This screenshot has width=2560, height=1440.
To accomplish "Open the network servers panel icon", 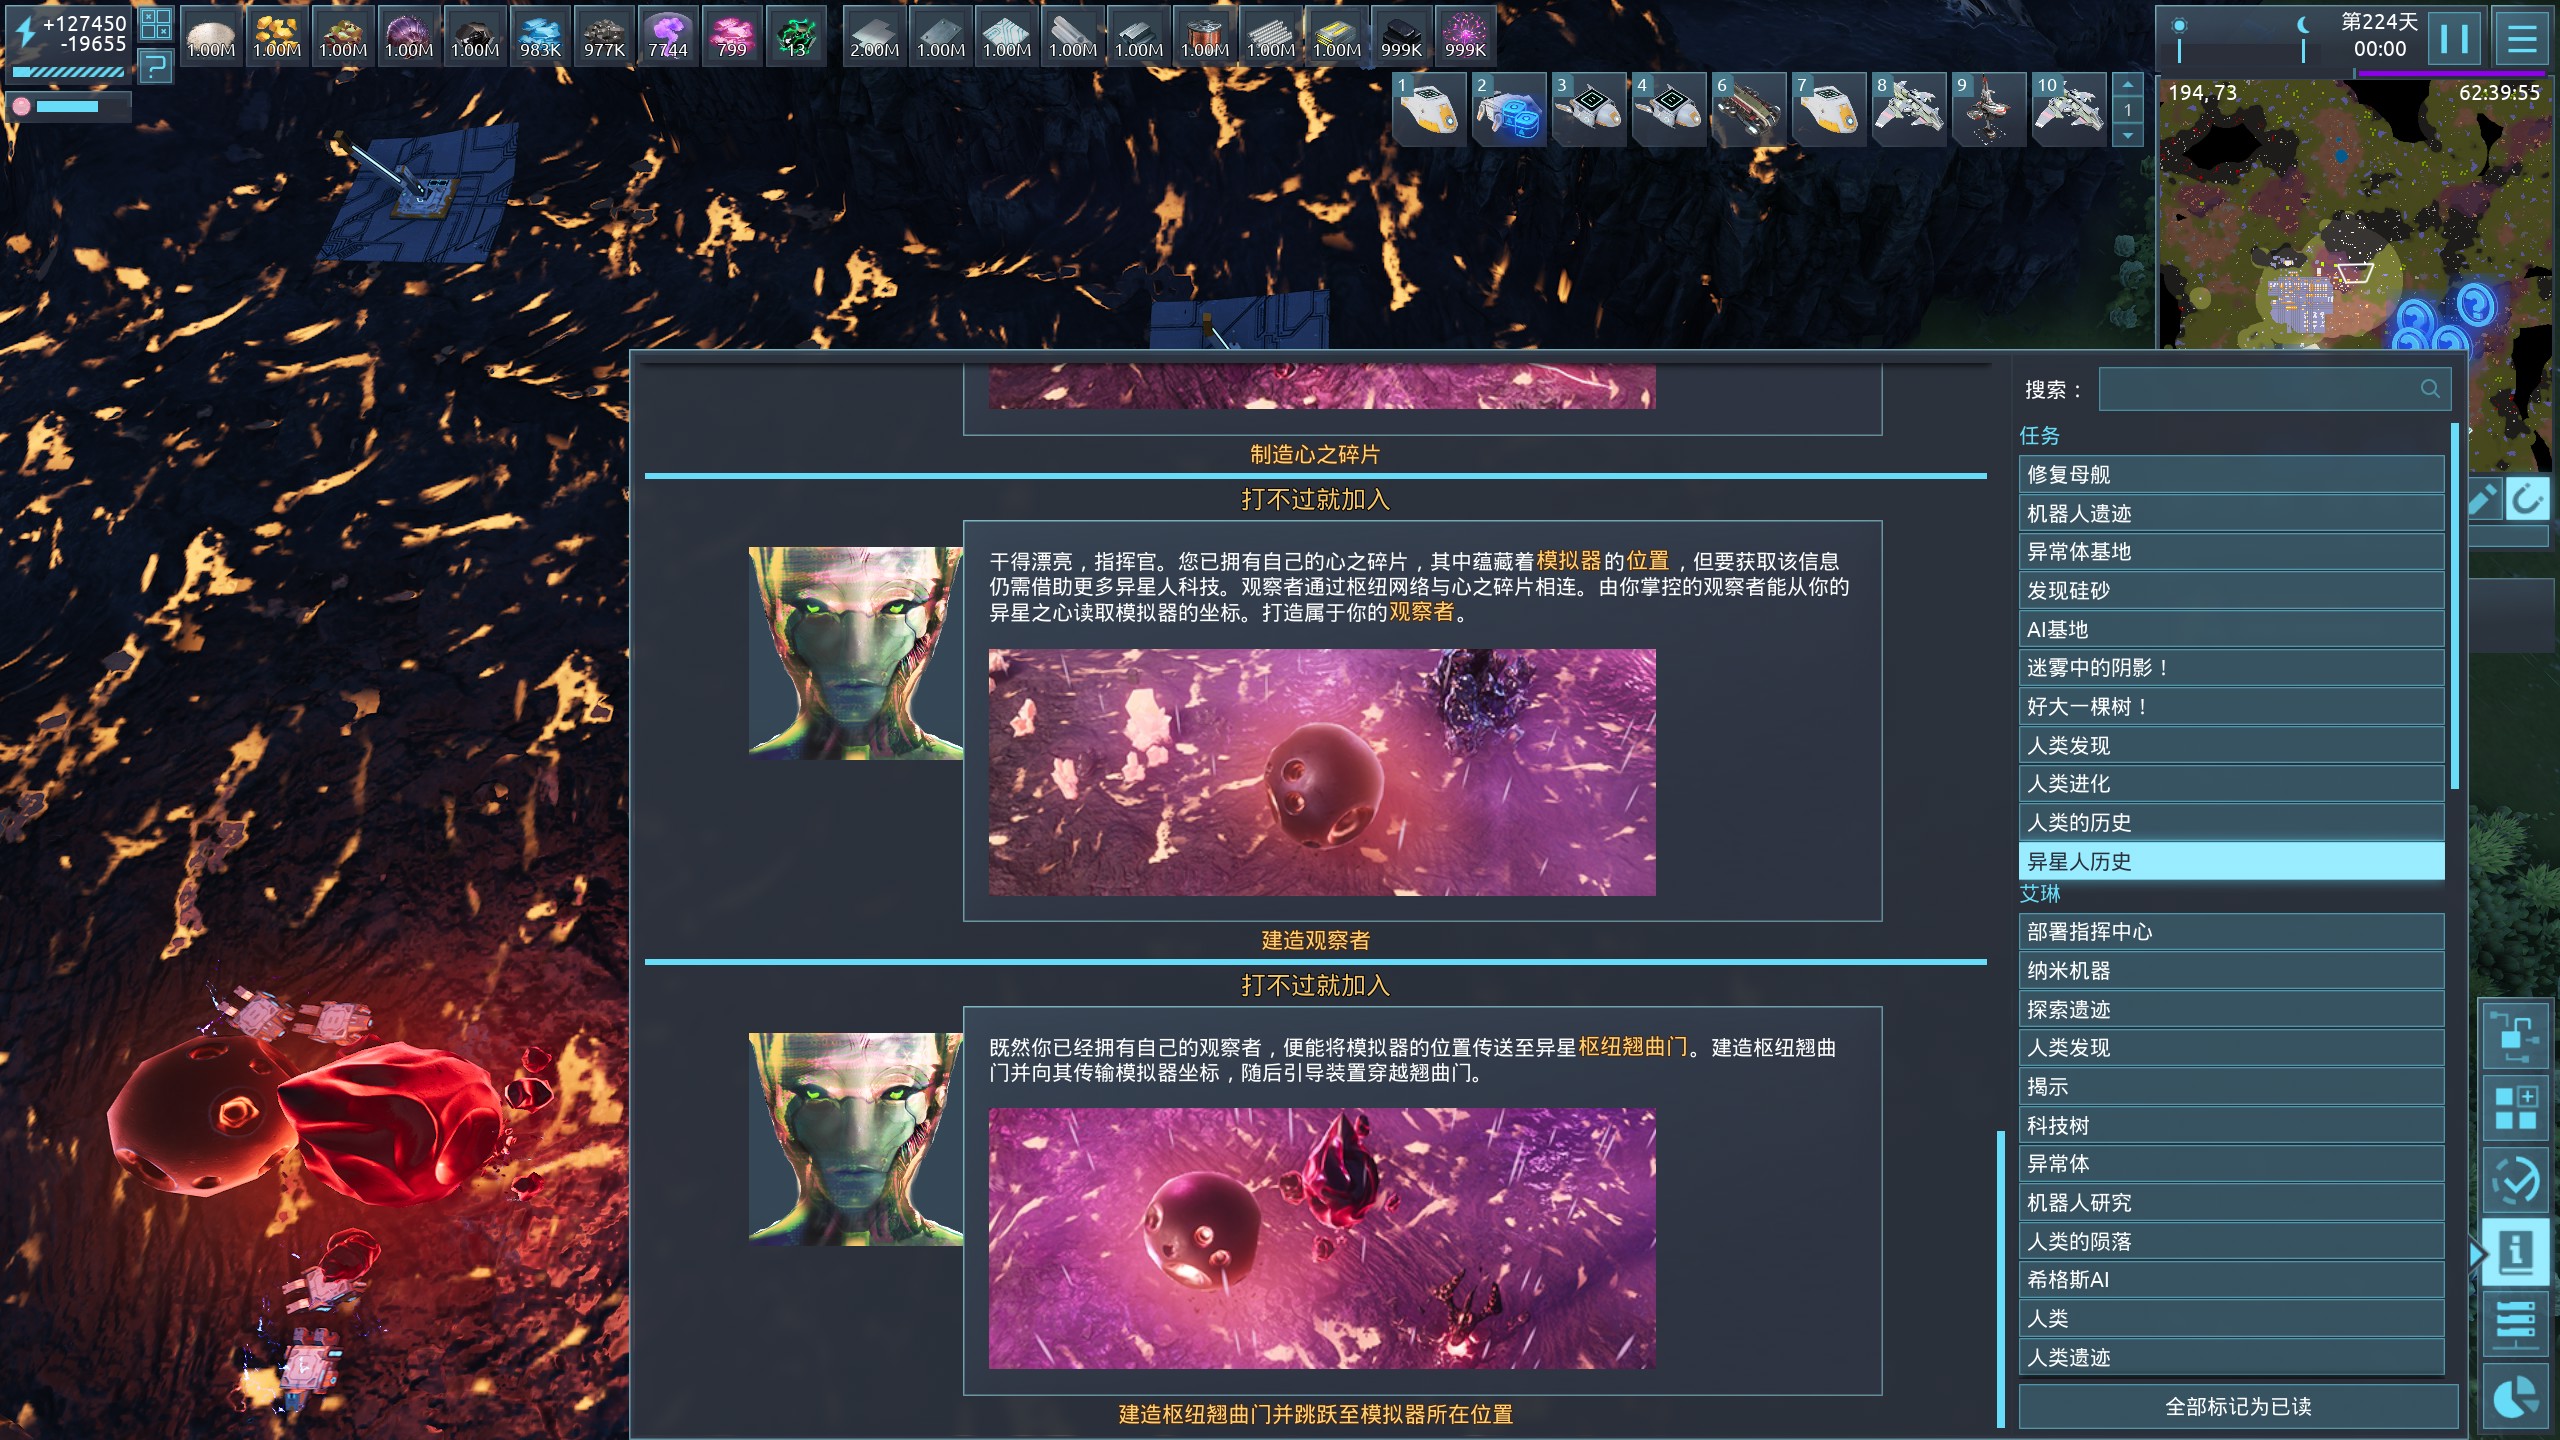I will pos(2514,1324).
